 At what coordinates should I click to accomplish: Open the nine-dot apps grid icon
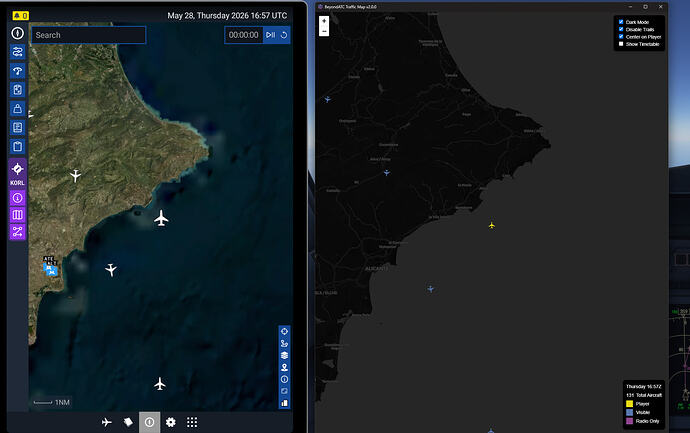click(x=192, y=422)
